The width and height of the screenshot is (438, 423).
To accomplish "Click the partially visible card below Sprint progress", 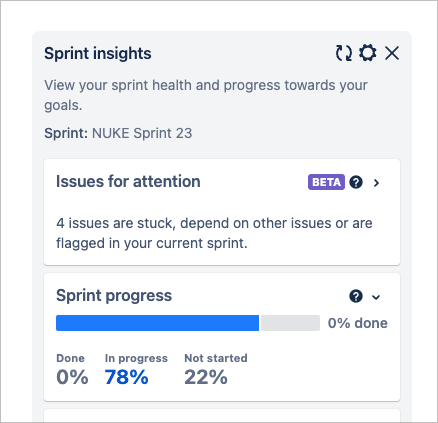I will tap(222, 416).
